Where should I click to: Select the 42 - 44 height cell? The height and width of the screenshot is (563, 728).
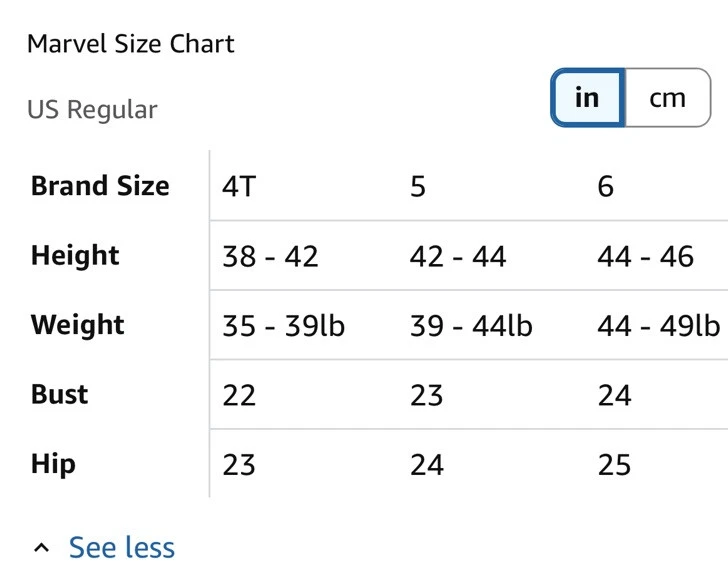457,257
